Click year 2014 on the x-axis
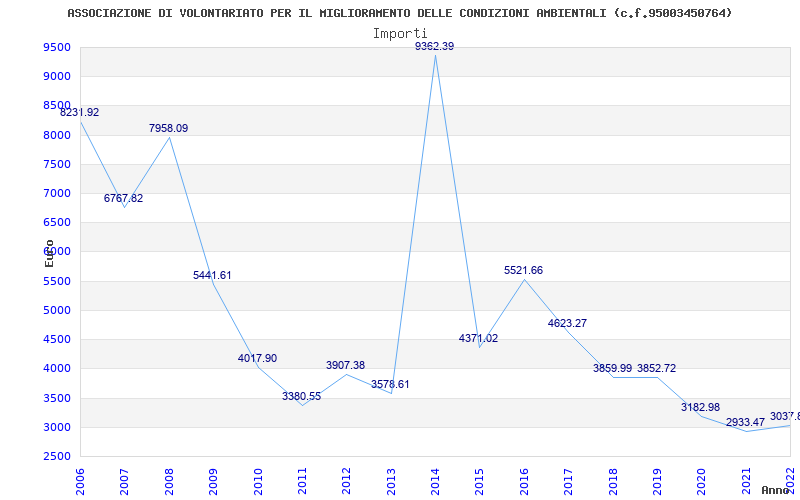 pyautogui.click(x=435, y=481)
